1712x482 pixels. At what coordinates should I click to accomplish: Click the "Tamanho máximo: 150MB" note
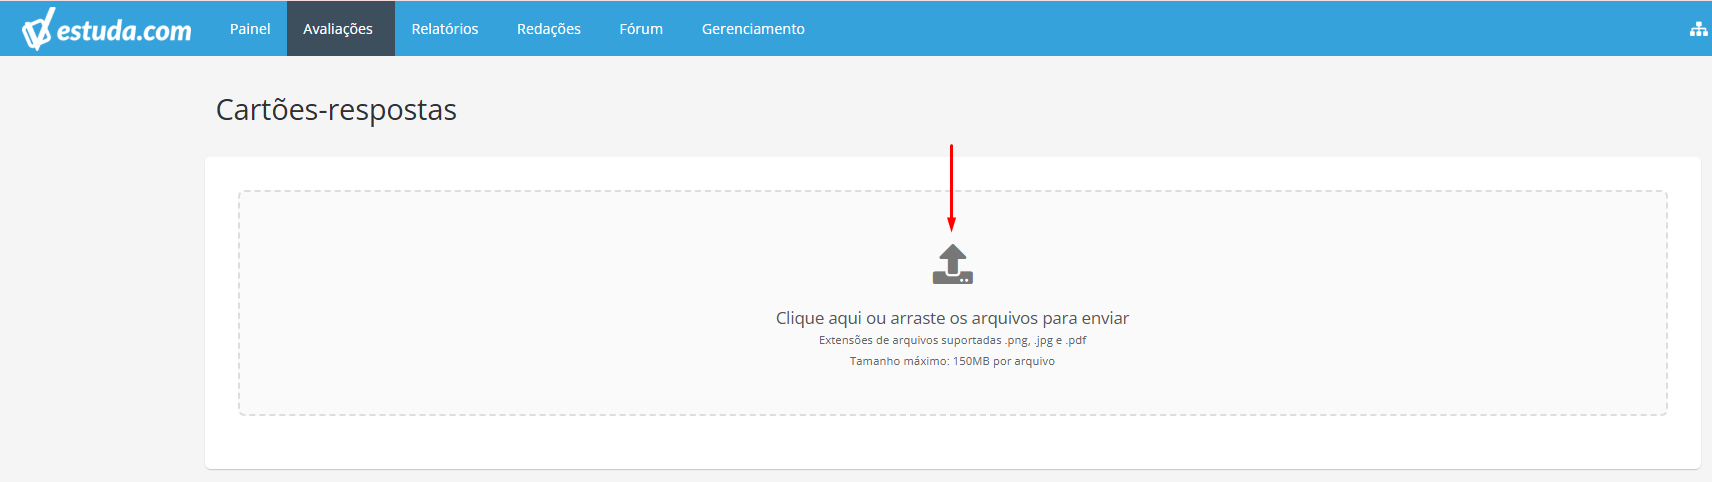coord(952,361)
